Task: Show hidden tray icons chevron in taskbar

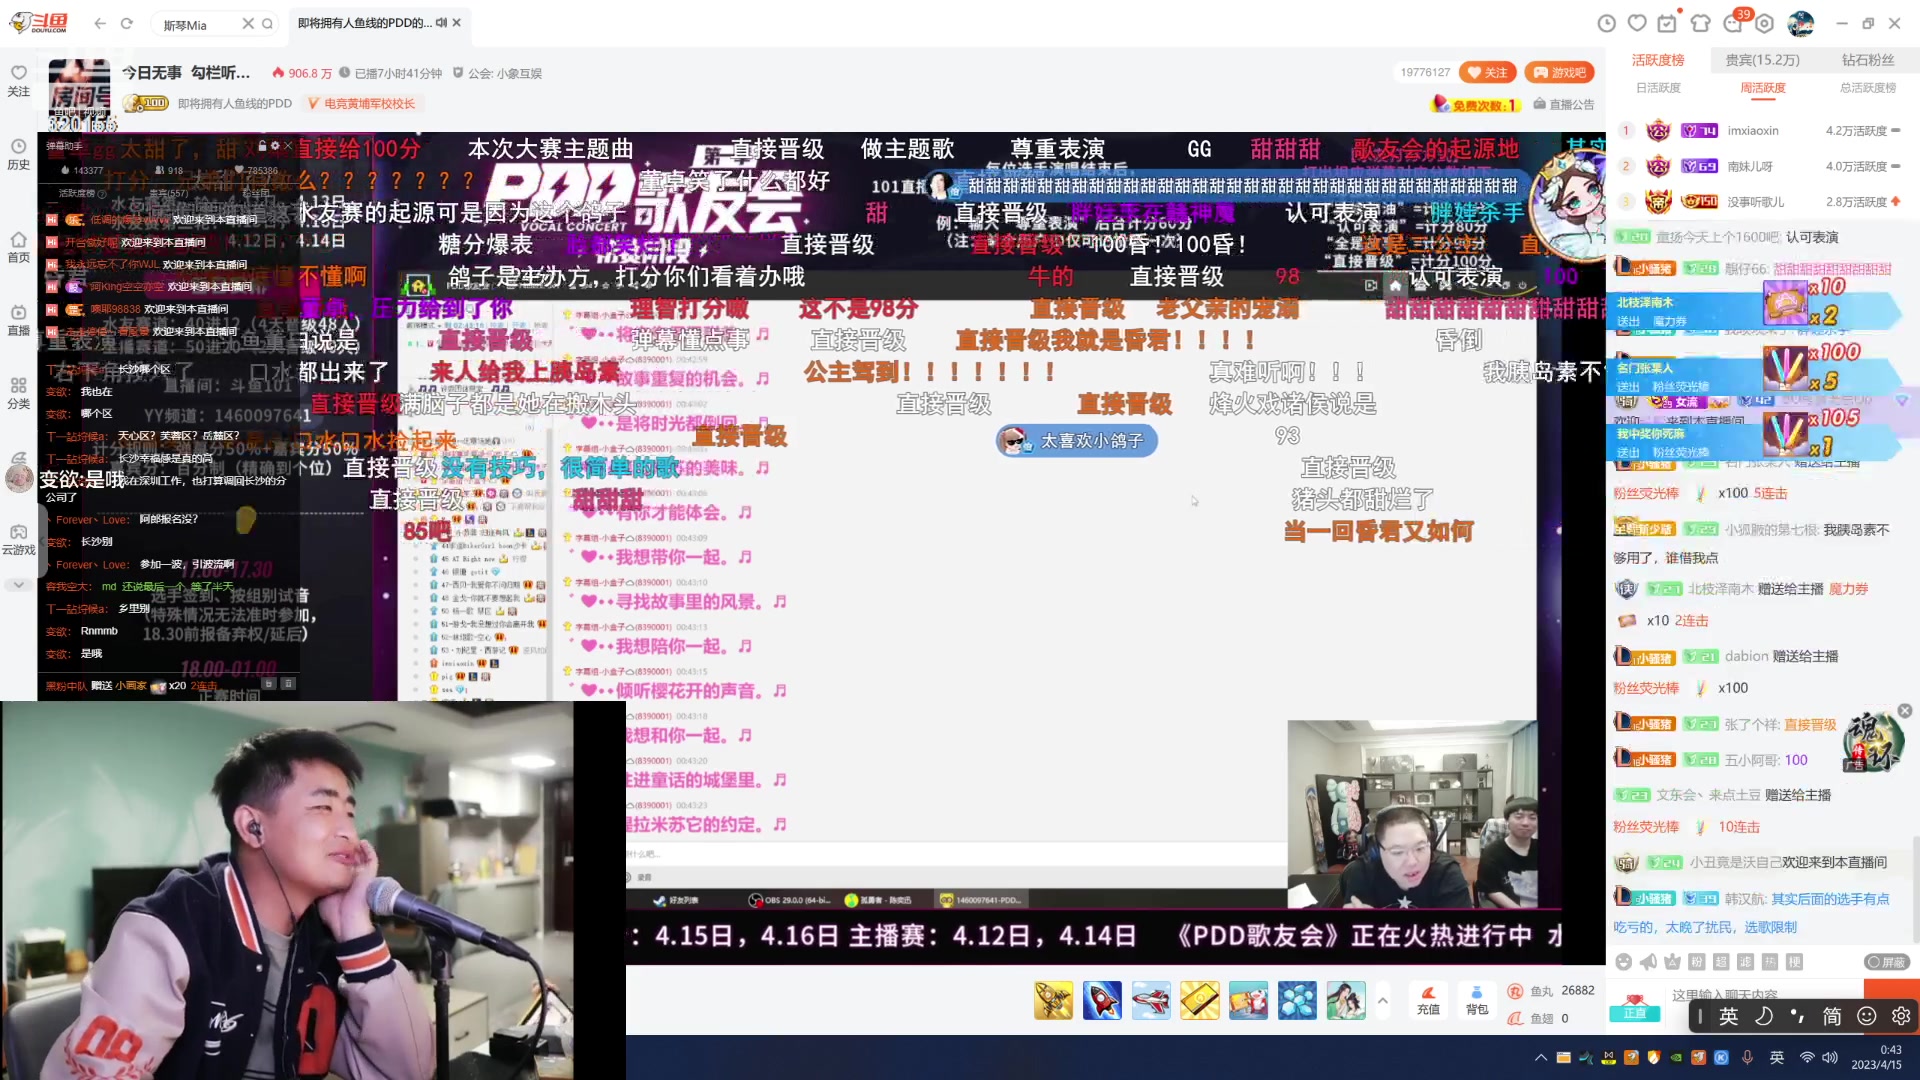Action: click(1540, 1057)
